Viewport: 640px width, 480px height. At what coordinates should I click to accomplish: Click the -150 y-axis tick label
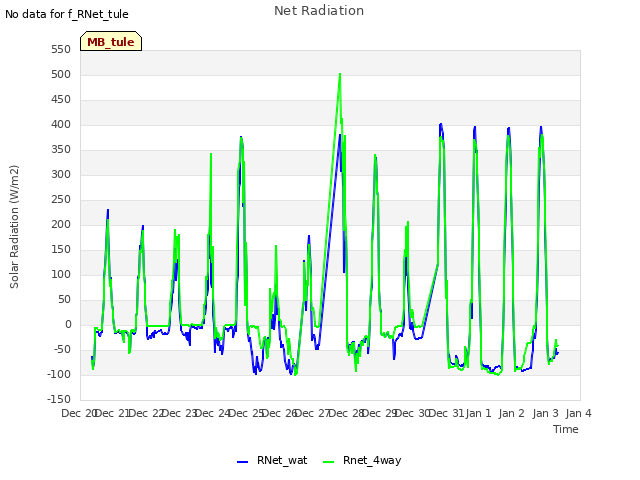click(x=59, y=399)
